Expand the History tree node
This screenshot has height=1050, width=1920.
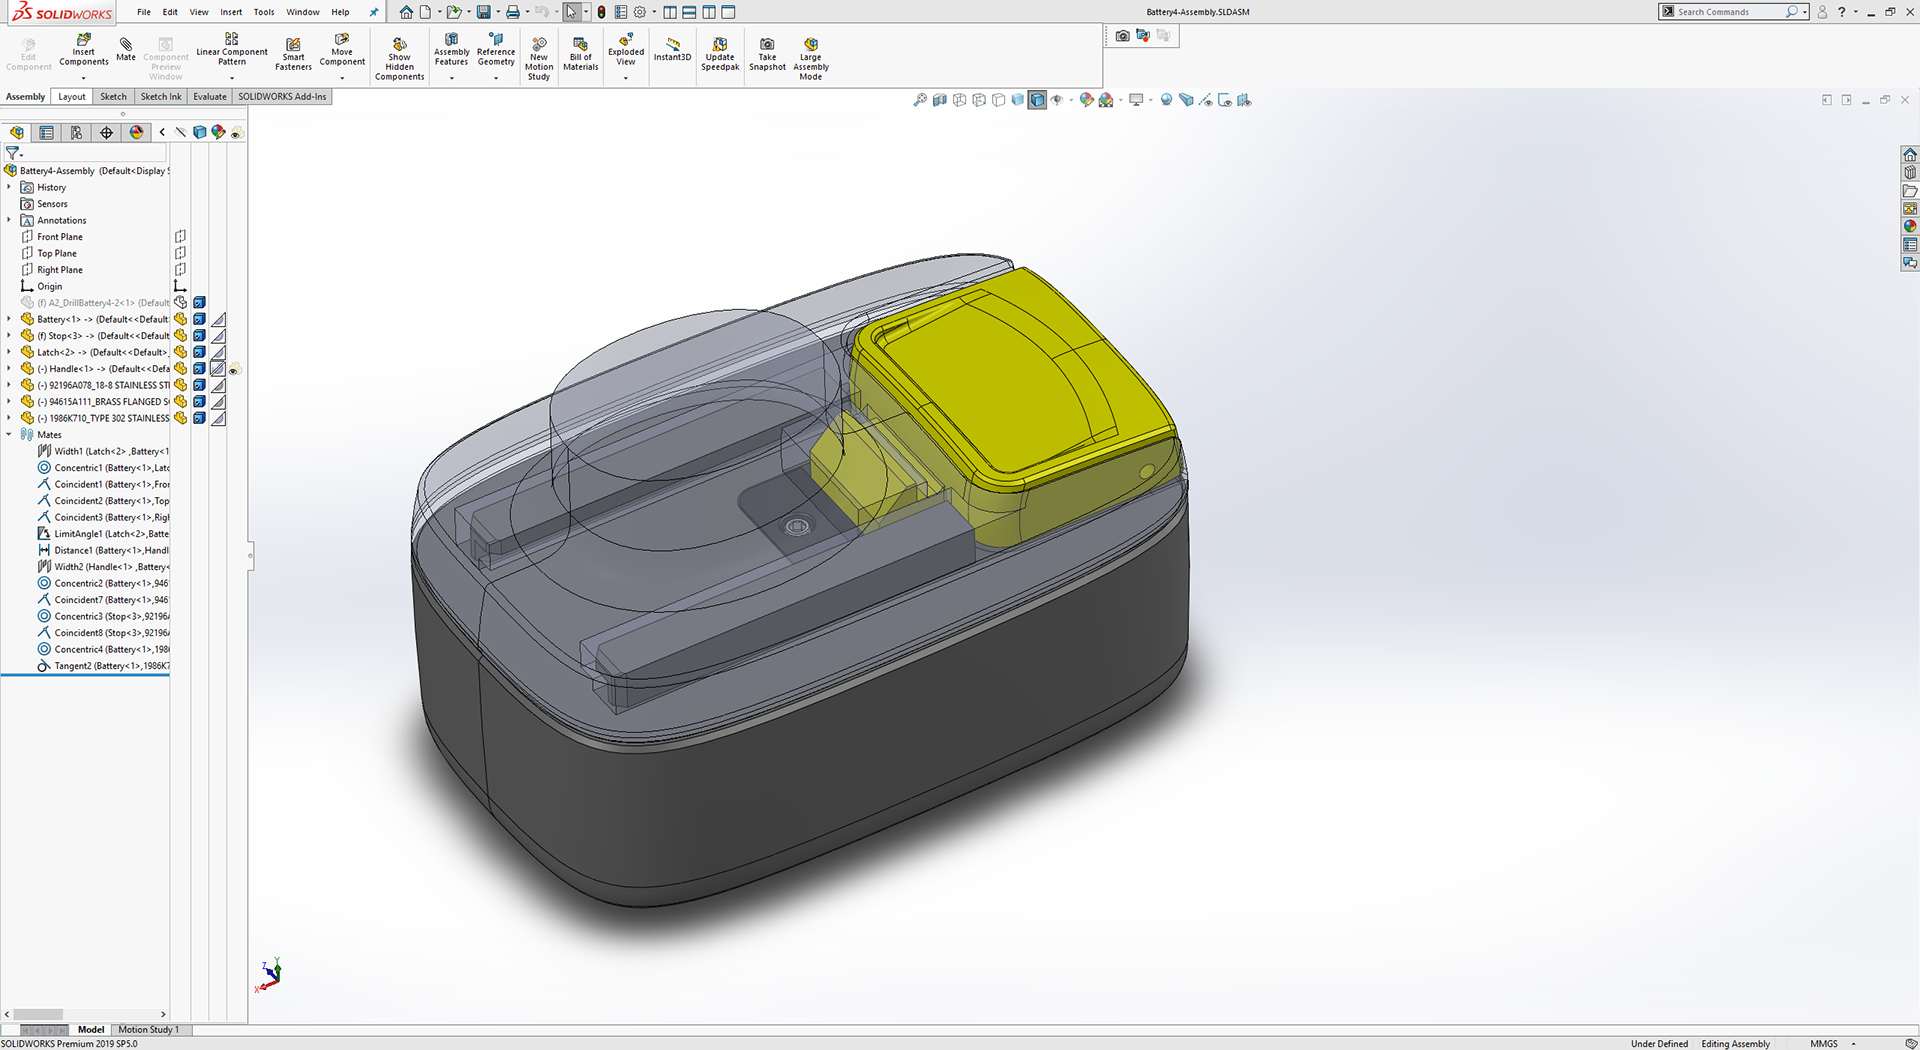9,187
